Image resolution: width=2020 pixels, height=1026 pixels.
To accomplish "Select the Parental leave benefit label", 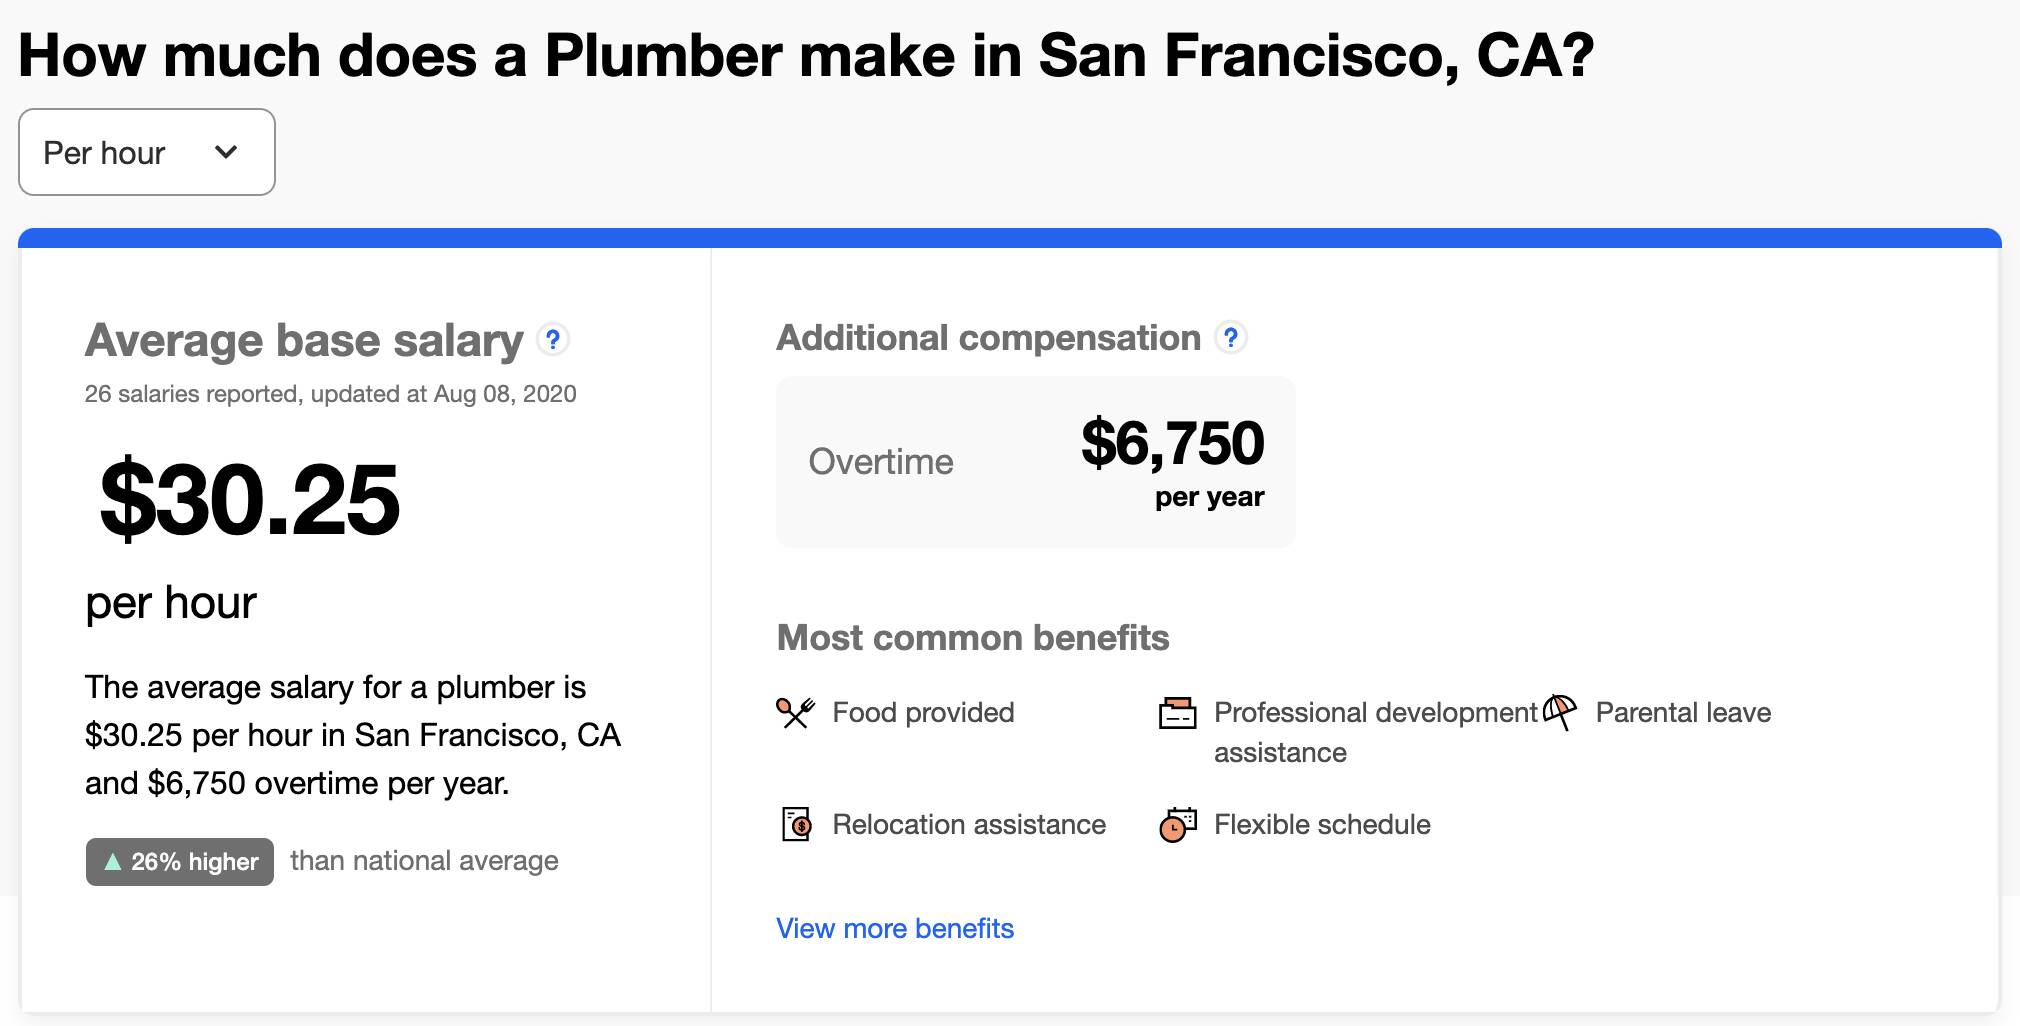I will point(1683,712).
